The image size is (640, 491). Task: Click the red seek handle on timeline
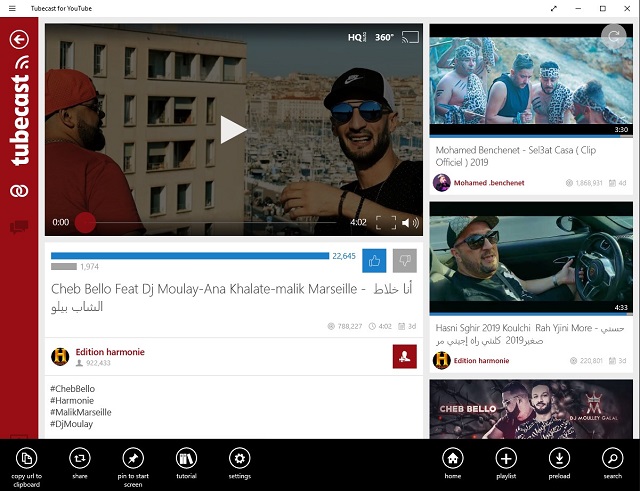point(85,222)
